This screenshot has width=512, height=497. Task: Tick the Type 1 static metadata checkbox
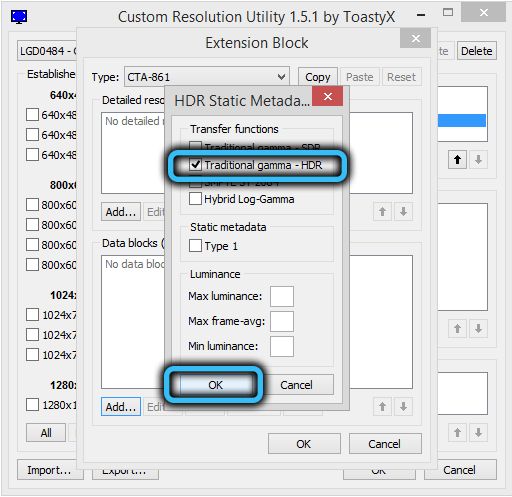click(195, 246)
